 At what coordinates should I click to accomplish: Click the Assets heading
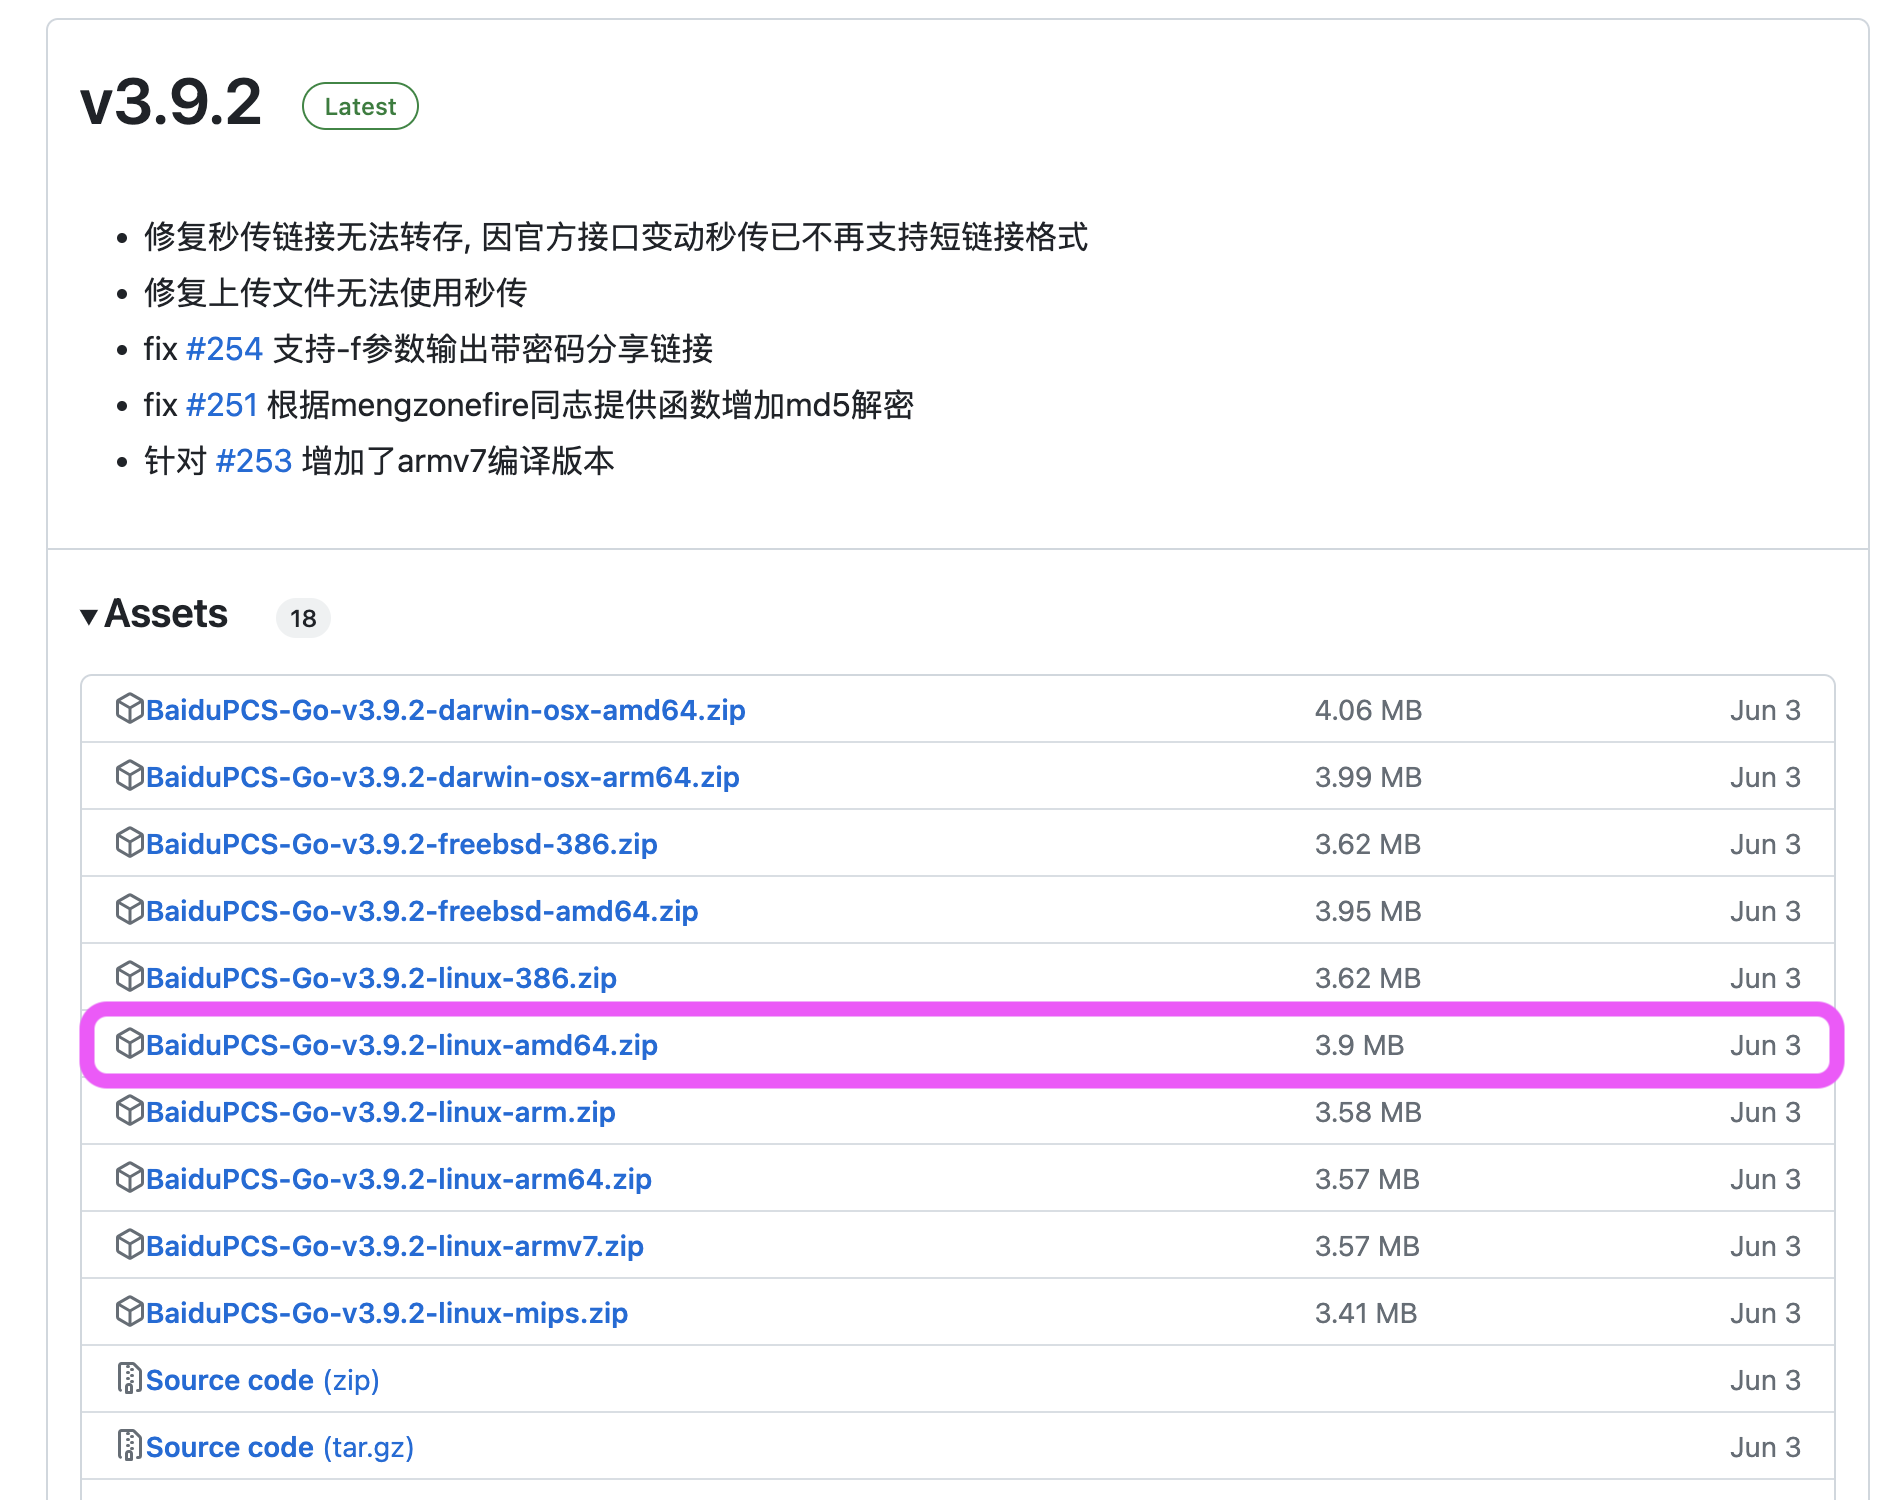[x=166, y=614]
